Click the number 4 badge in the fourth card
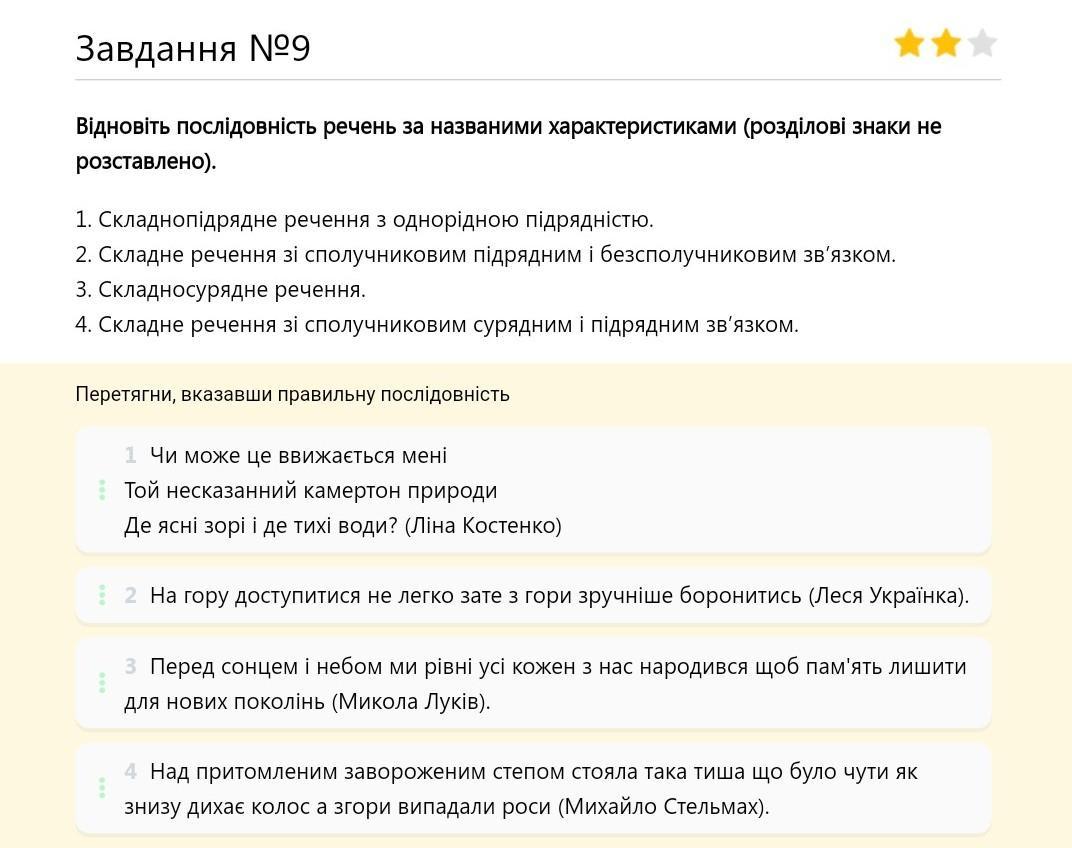The width and height of the screenshot is (1072, 848). tap(130, 772)
